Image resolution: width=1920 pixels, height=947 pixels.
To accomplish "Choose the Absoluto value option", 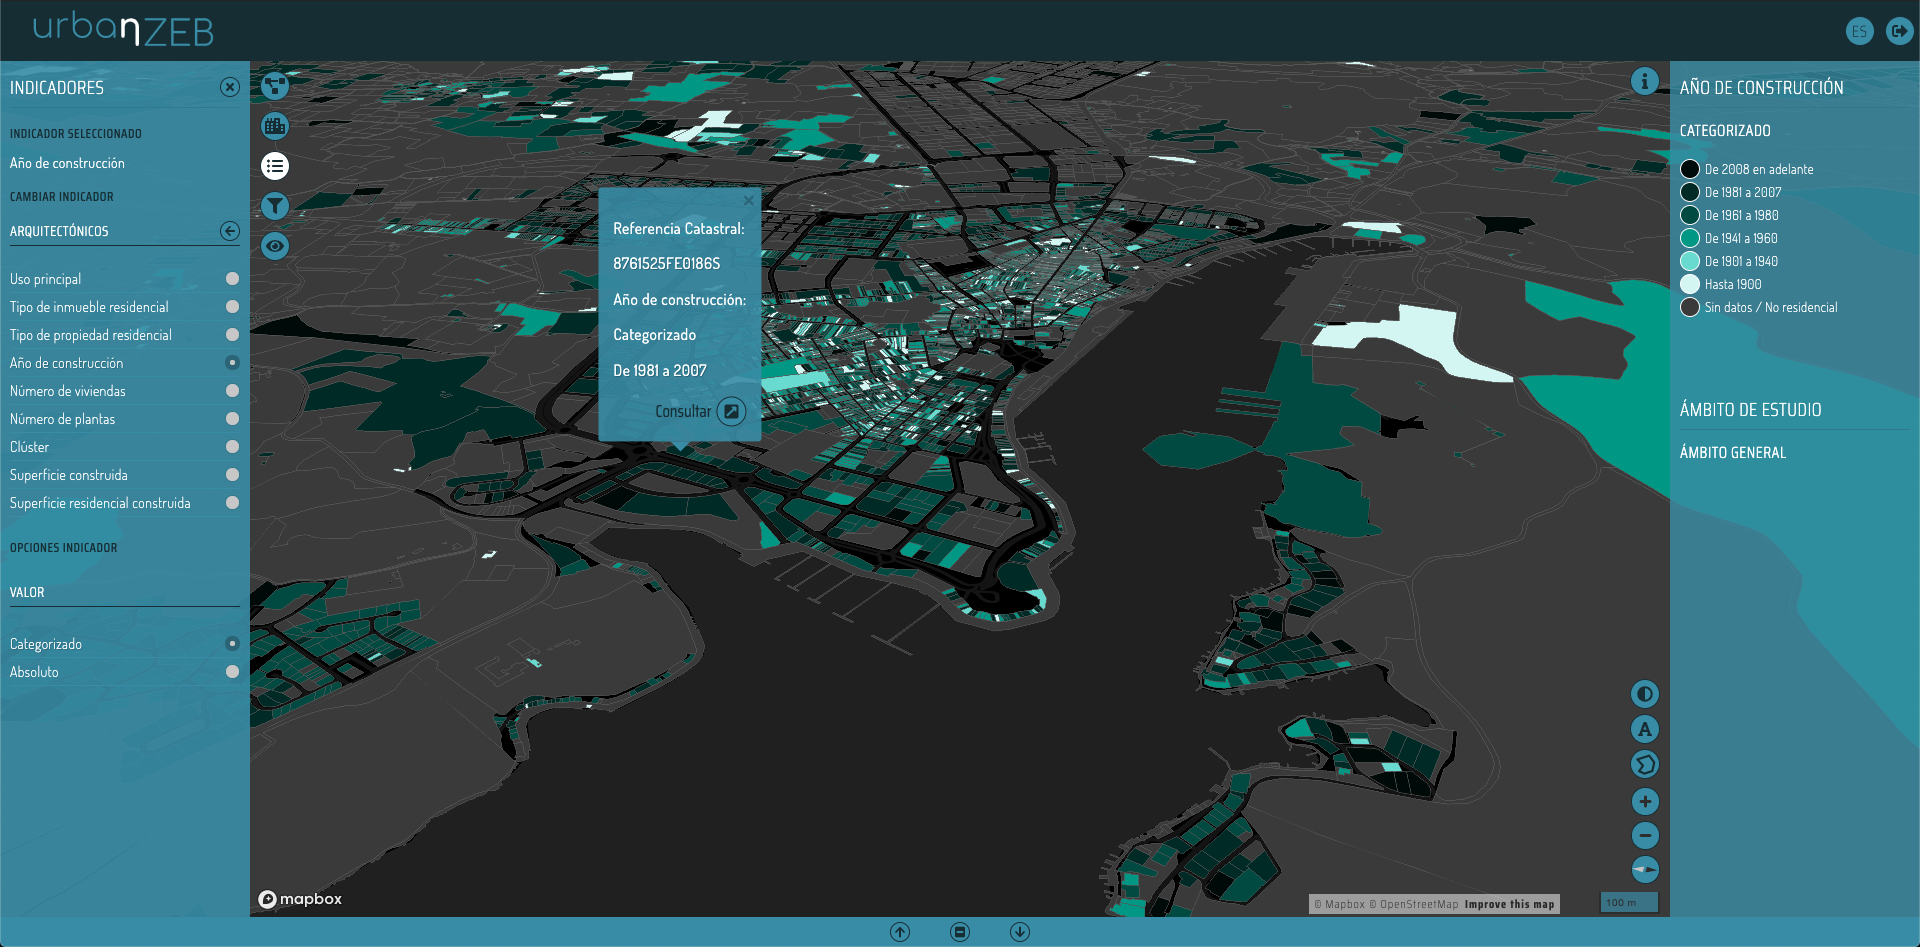I will click(232, 672).
